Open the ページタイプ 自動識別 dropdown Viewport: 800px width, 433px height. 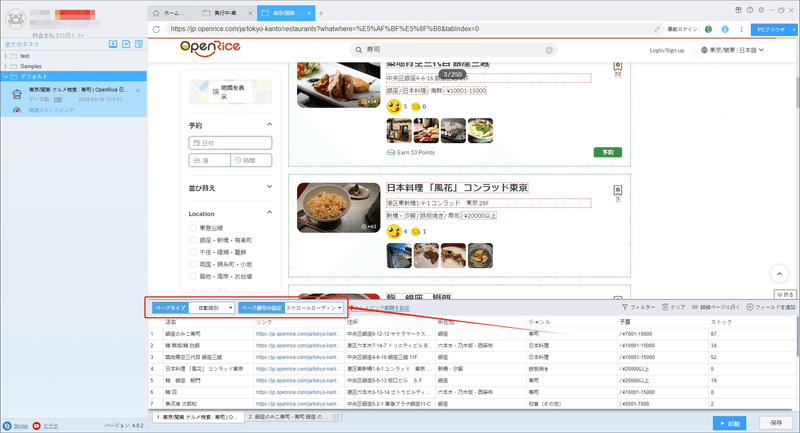(x=212, y=308)
